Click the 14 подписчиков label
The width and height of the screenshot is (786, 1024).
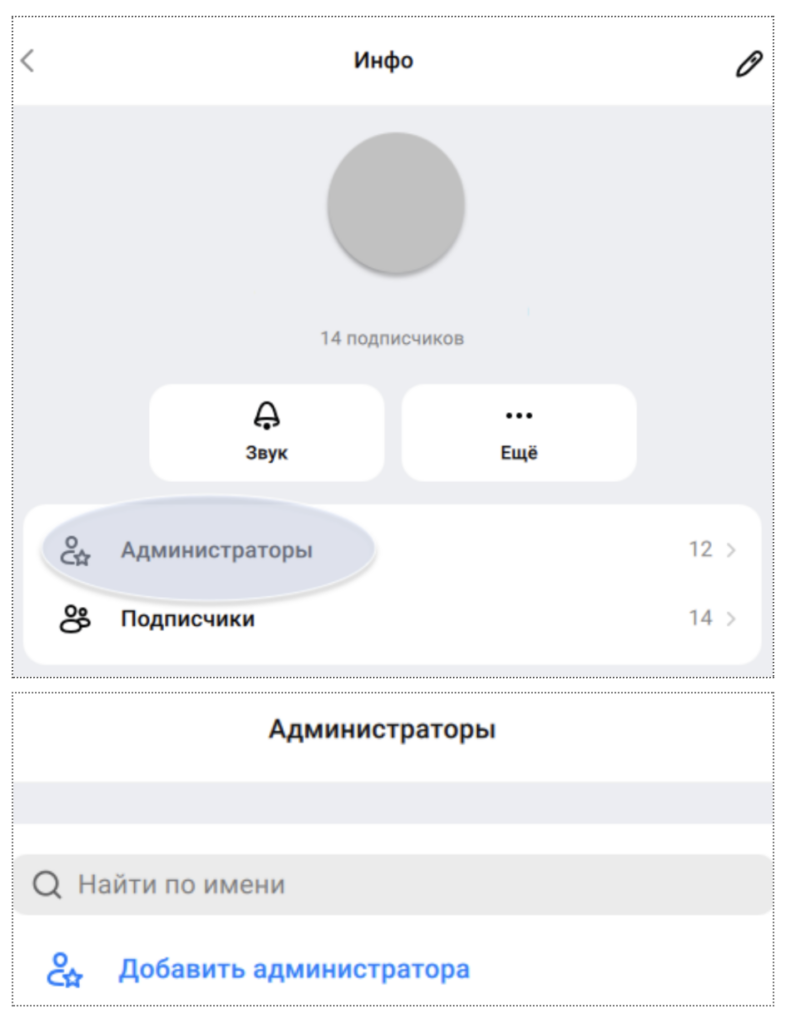[392, 338]
